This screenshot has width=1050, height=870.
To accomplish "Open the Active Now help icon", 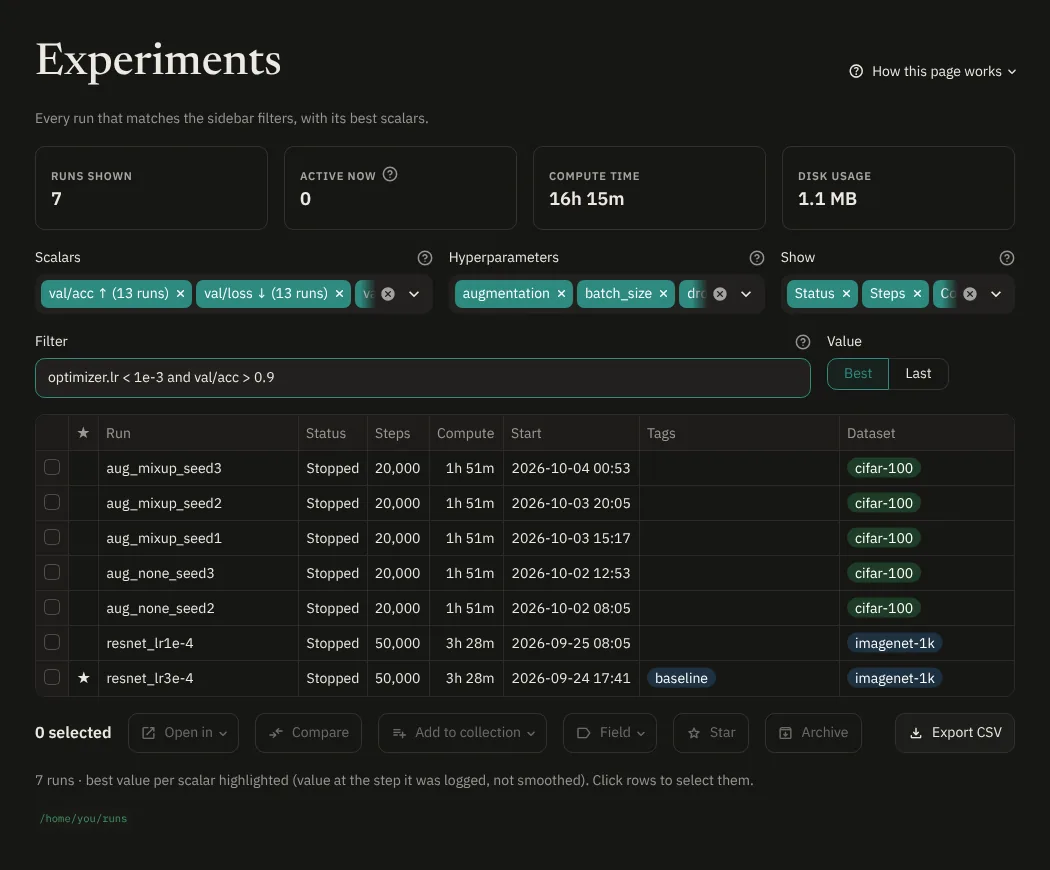I will (390, 174).
